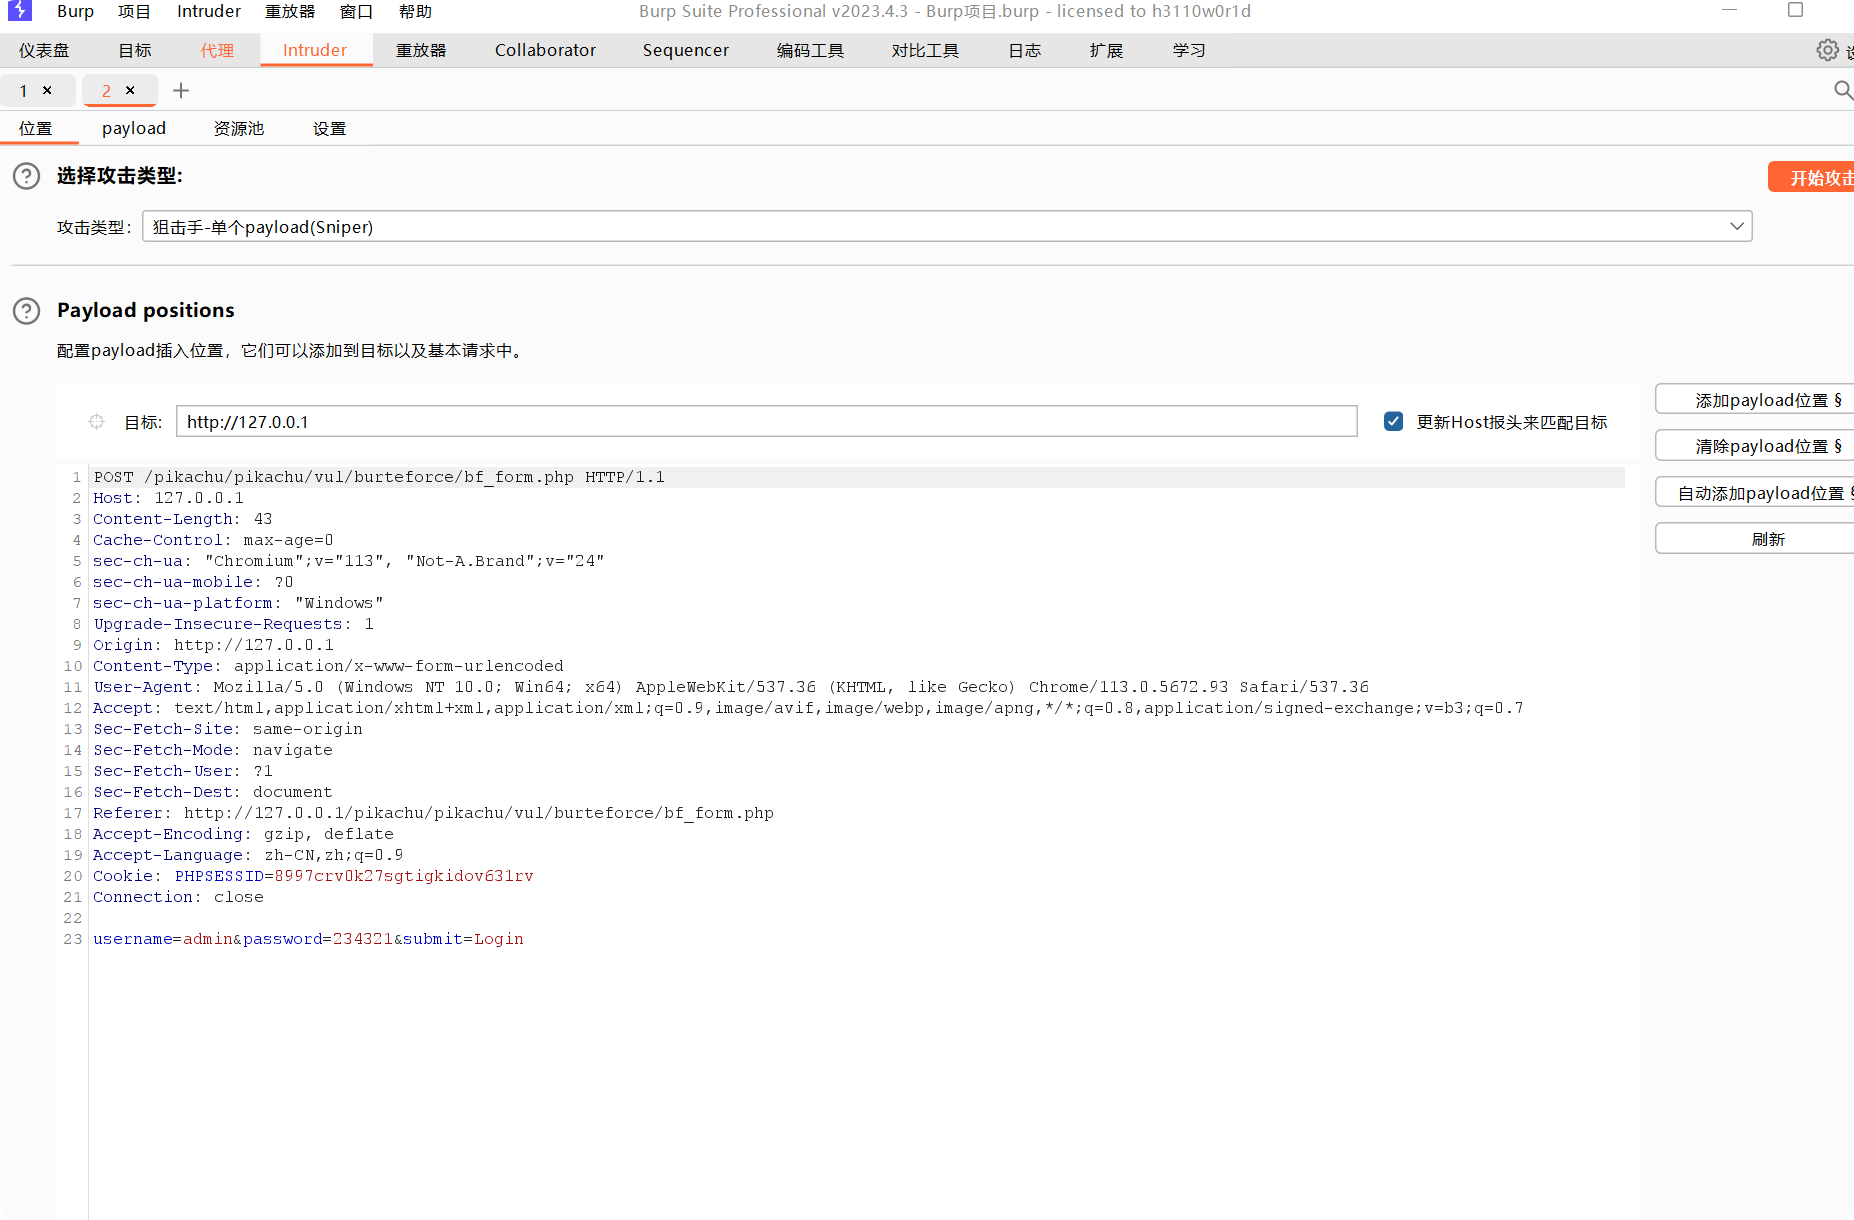Switch to 代理 tab
Image resolution: width=1854 pixels, height=1220 pixels.
click(x=217, y=50)
